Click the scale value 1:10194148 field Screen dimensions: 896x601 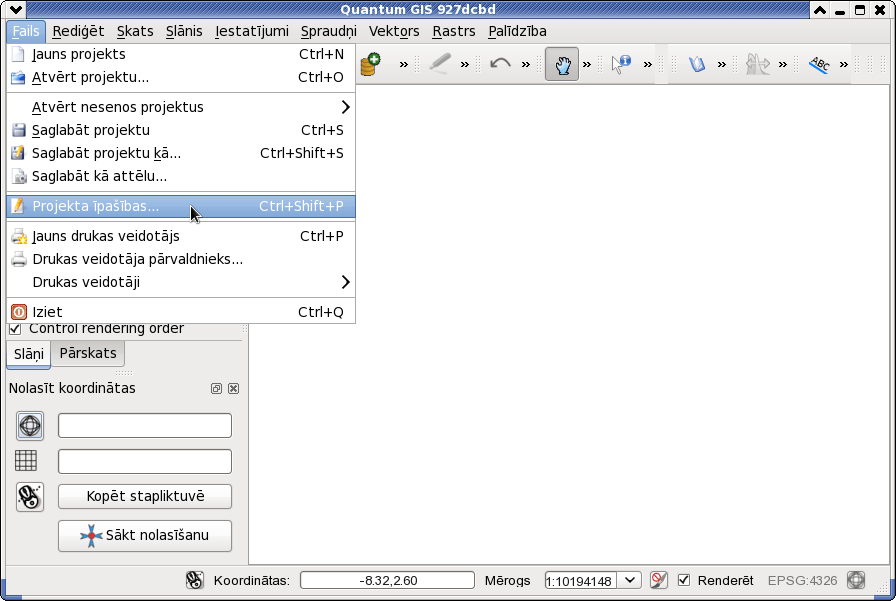coord(581,580)
